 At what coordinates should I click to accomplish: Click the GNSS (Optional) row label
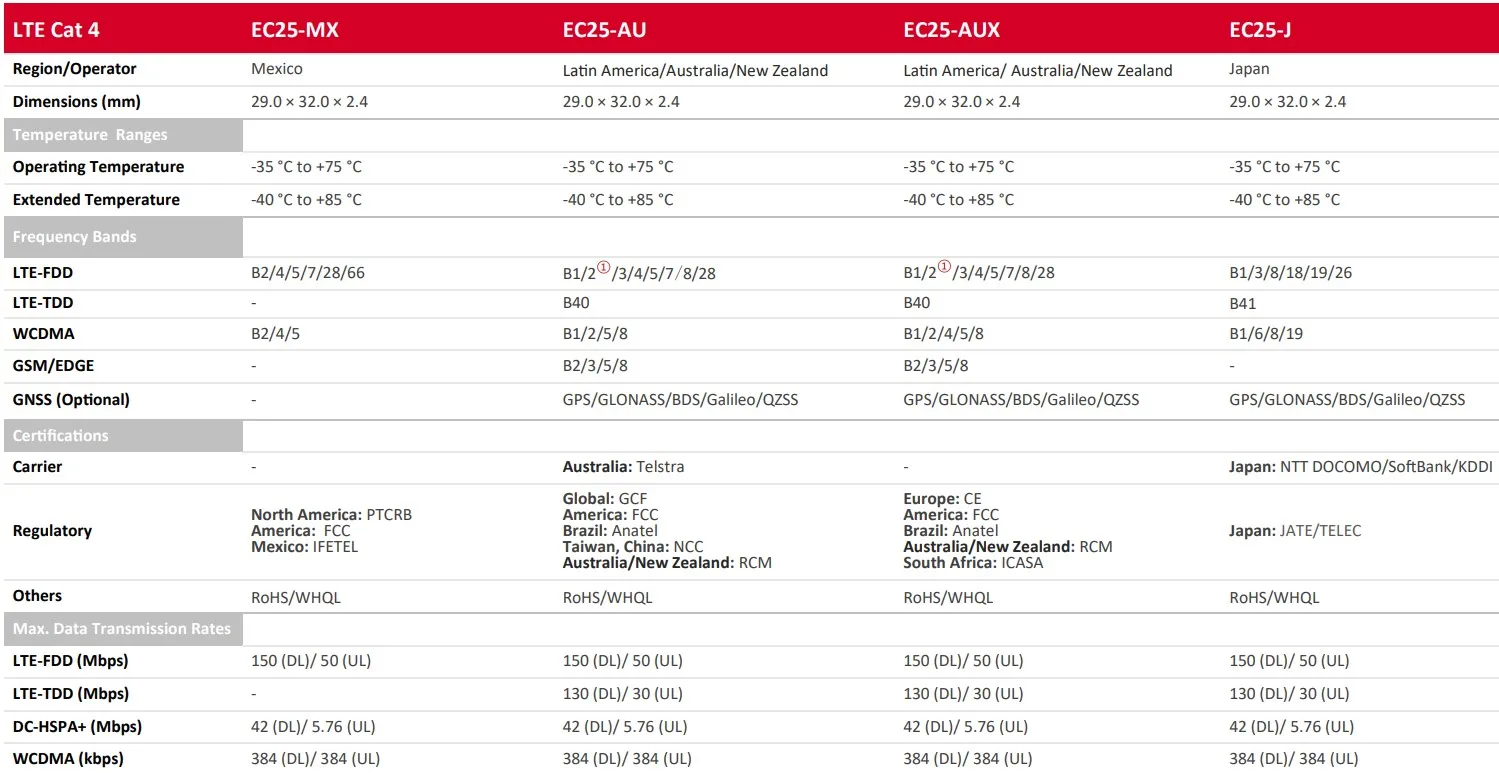71,400
